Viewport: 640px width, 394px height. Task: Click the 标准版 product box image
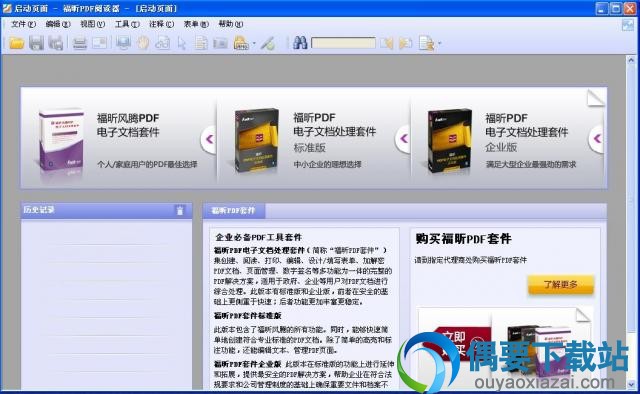(x=256, y=141)
